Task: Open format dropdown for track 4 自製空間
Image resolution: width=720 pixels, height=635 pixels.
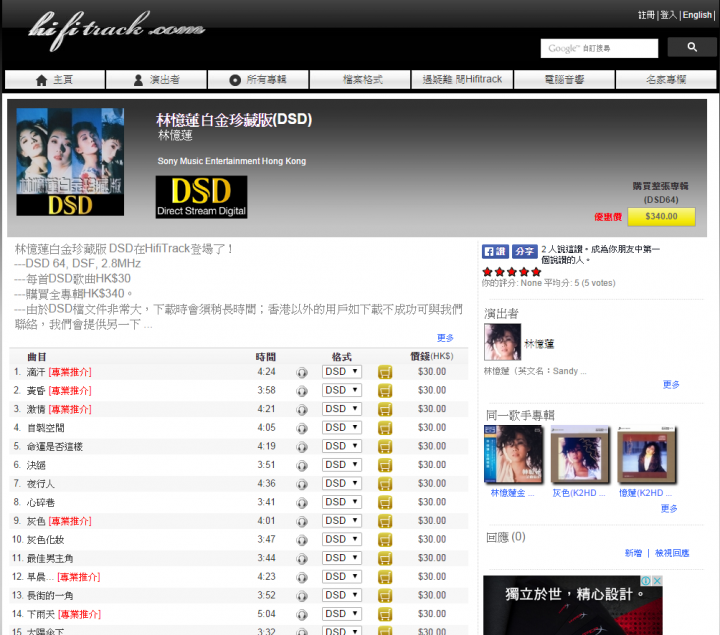Action: tap(342, 427)
